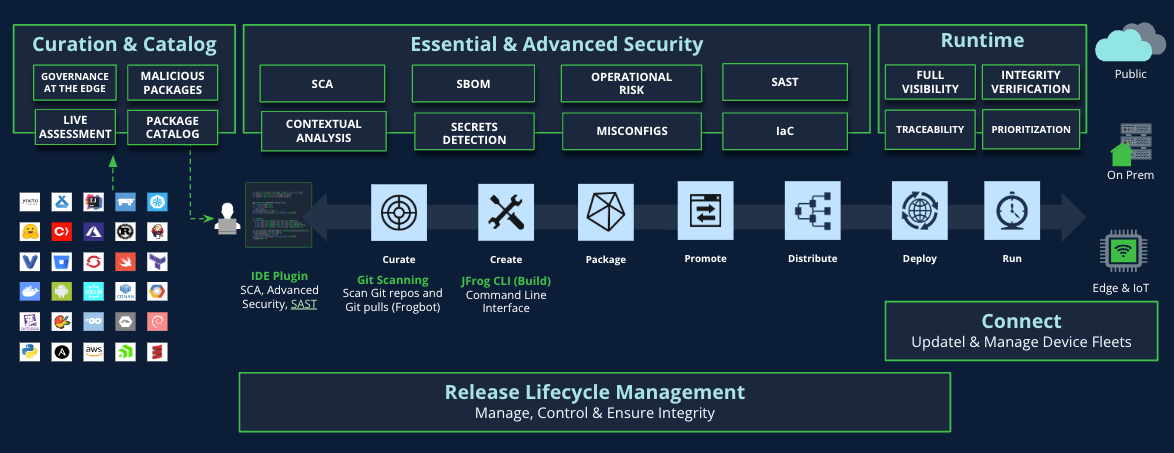Click the Contextual Analysis box
This screenshot has width=1174, height=453.
tap(323, 131)
